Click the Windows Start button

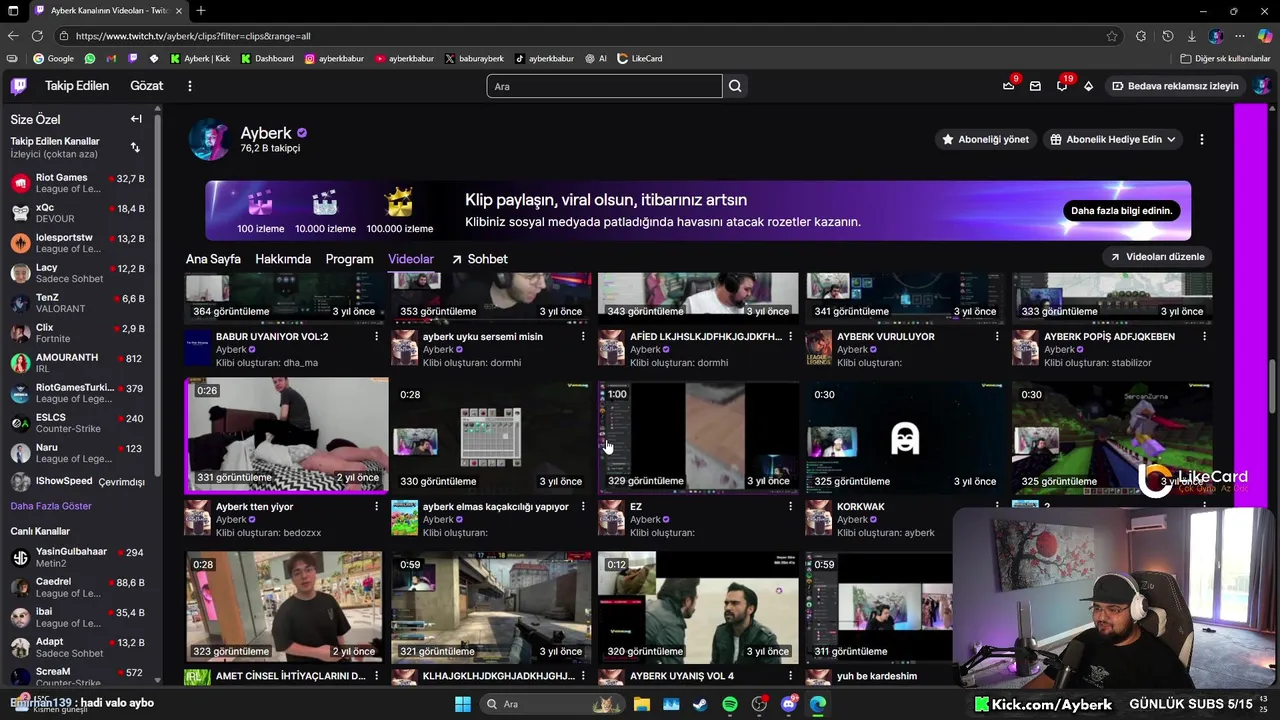pos(463,704)
